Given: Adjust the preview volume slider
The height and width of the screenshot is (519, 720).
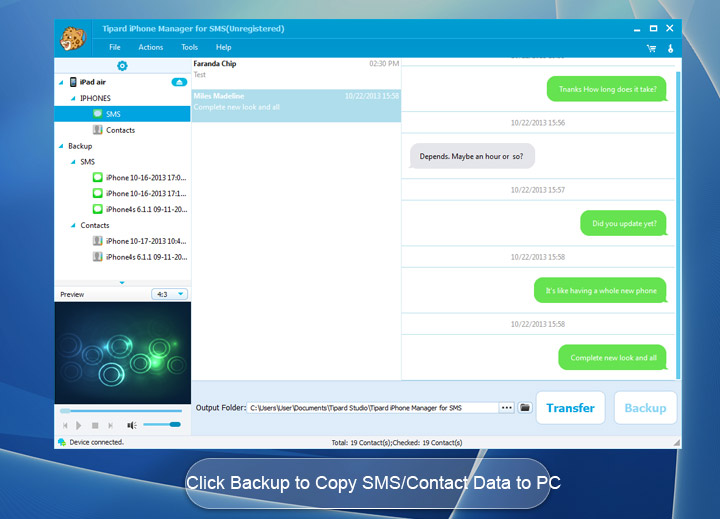Looking at the screenshot, I should 162,424.
